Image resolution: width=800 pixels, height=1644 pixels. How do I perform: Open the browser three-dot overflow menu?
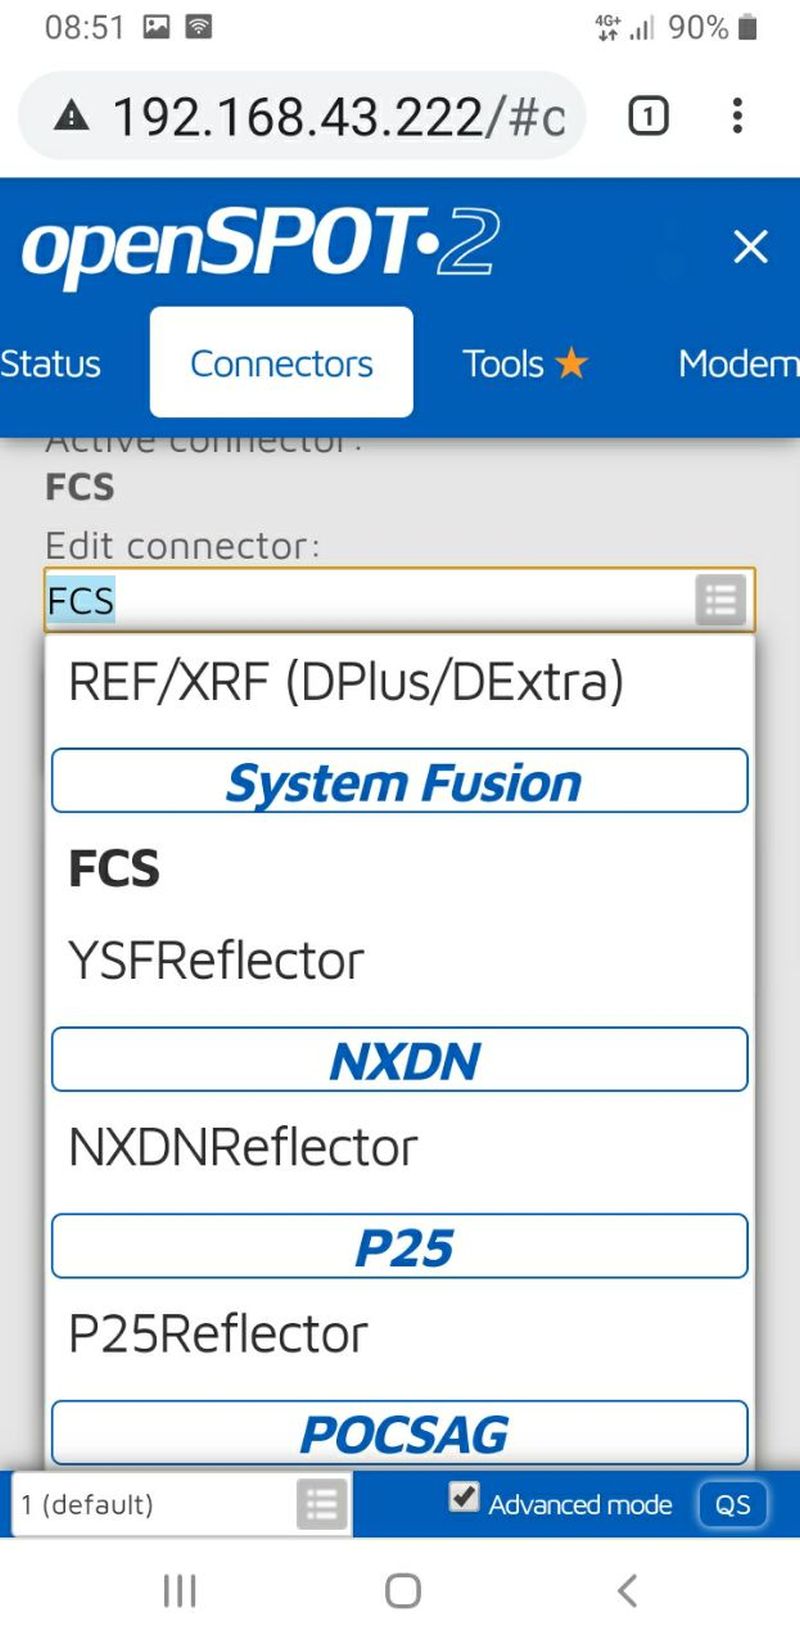coord(737,116)
